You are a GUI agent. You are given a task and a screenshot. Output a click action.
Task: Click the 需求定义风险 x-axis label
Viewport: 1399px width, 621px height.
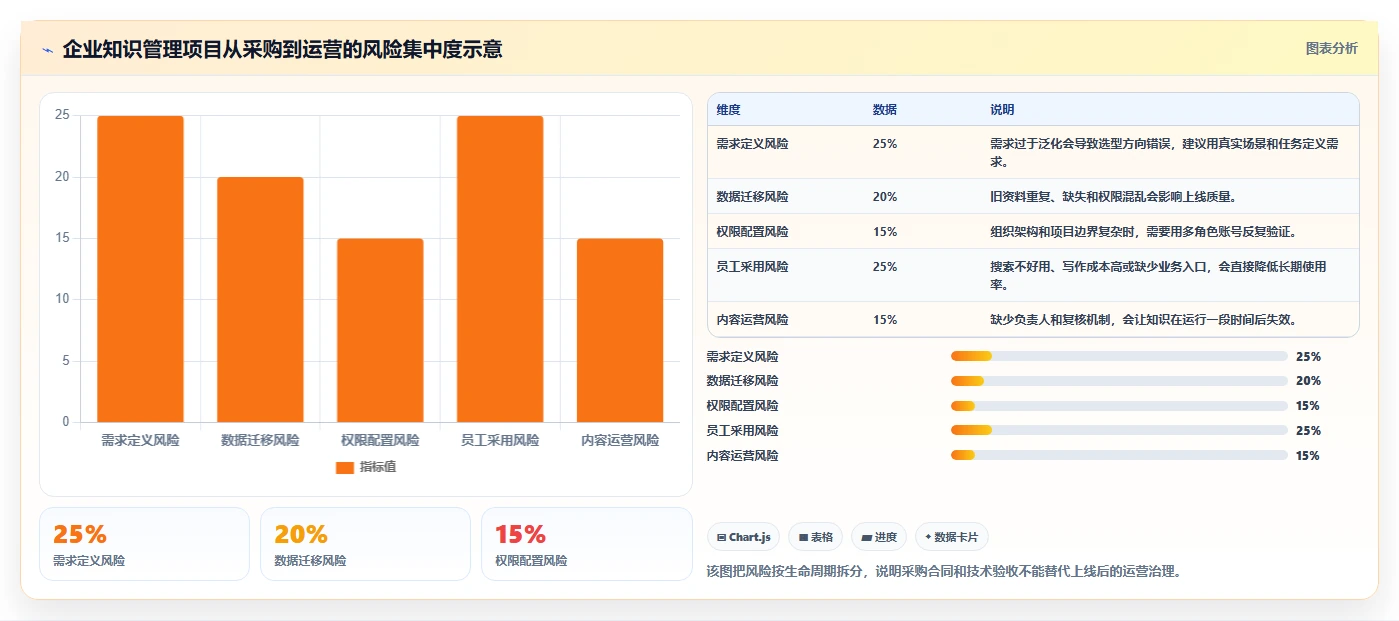pyautogui.click(x=140, y=440)
